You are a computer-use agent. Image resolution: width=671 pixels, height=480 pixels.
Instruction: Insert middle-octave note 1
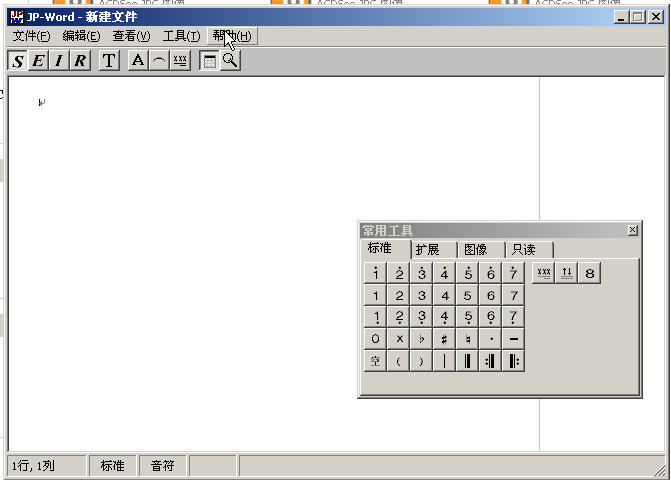(x=375, y=295)
